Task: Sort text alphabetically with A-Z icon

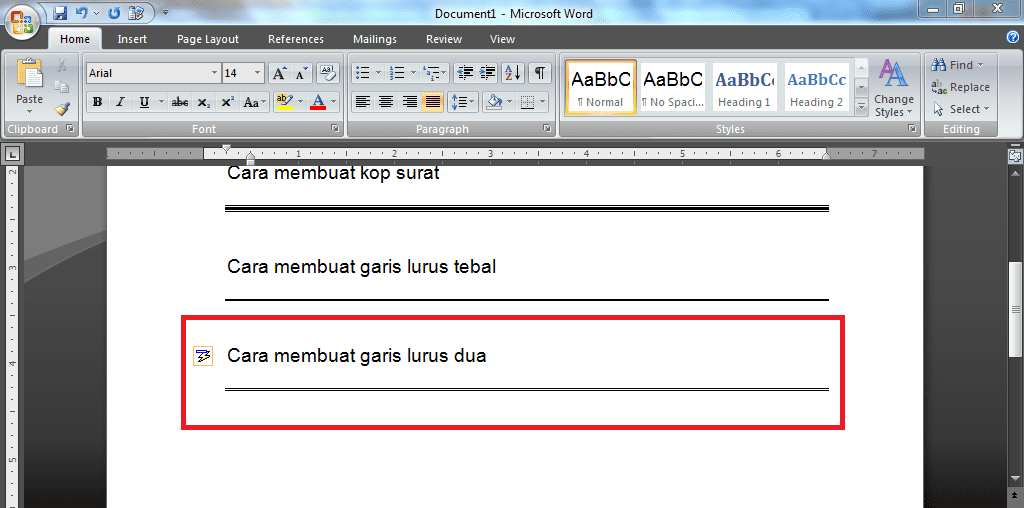Action: [x=513, y=72]
